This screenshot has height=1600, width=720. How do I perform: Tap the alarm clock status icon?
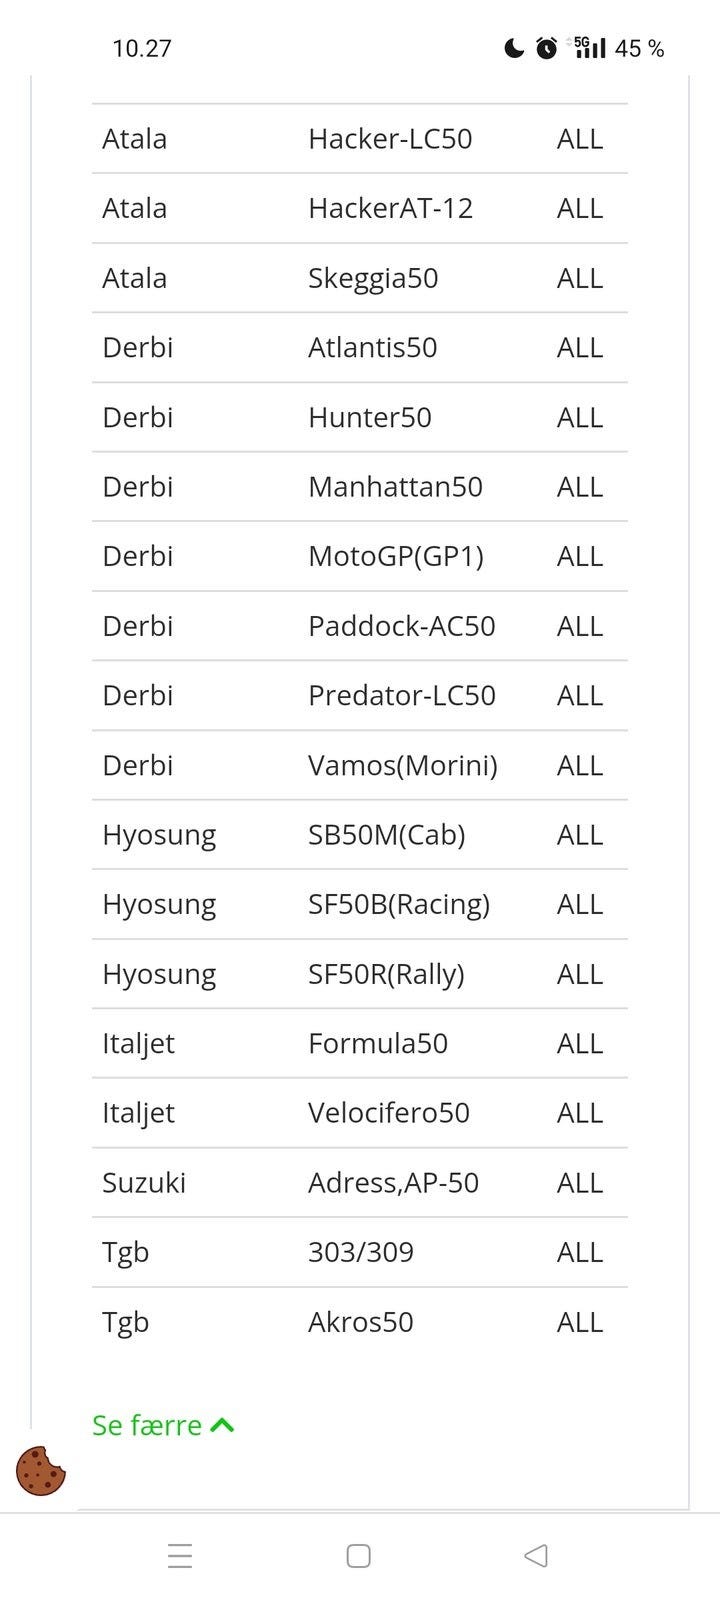tap(546, 48)
